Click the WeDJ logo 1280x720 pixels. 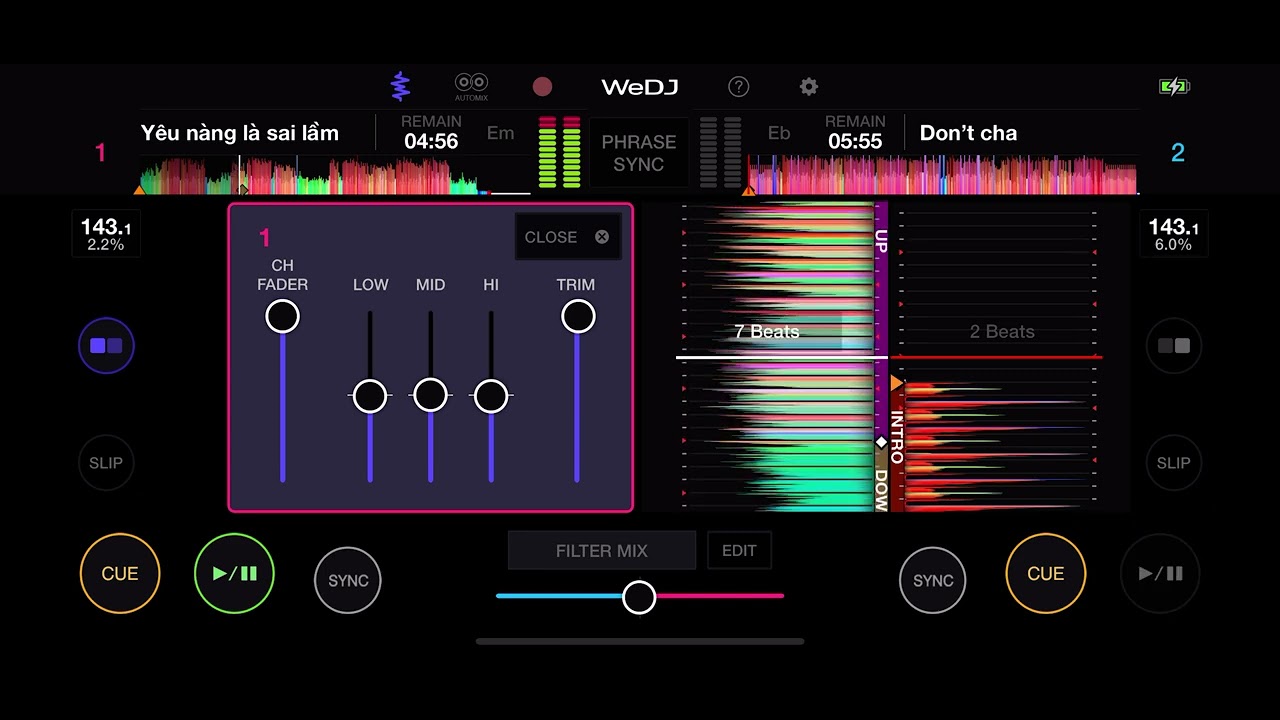pyautogui.click(x=640, y=87)
